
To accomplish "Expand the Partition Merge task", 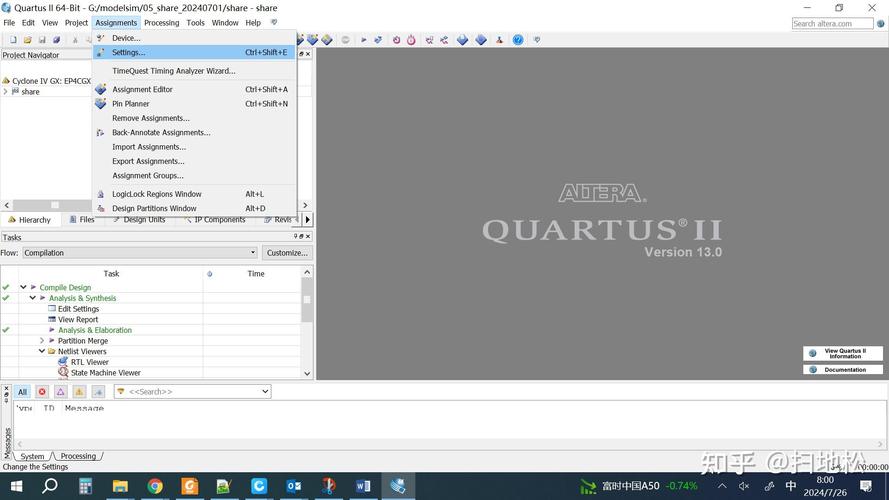I will click(x=42, y=341).
